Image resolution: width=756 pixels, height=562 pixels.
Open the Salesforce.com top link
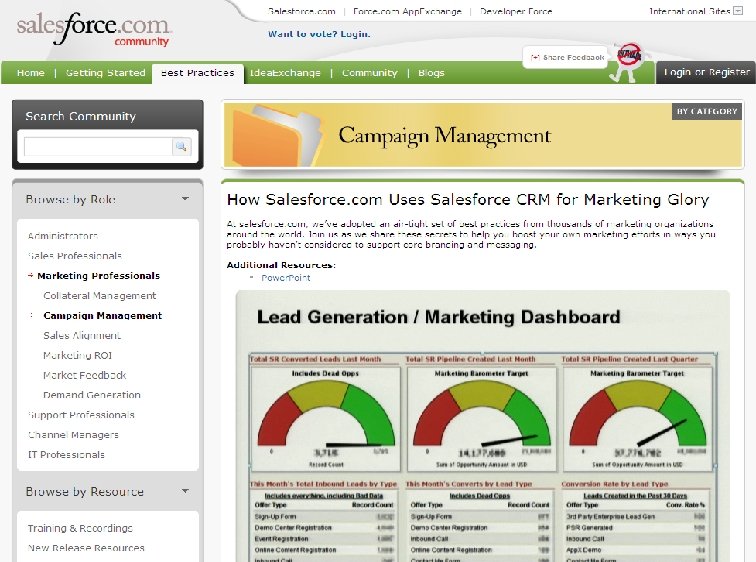(x=301, y=11)
